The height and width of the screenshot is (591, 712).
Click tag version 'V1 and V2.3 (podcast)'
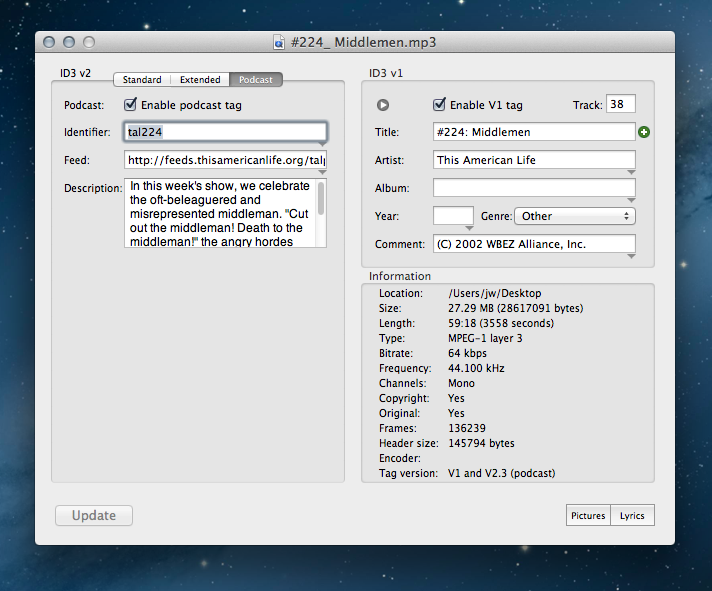501,473
